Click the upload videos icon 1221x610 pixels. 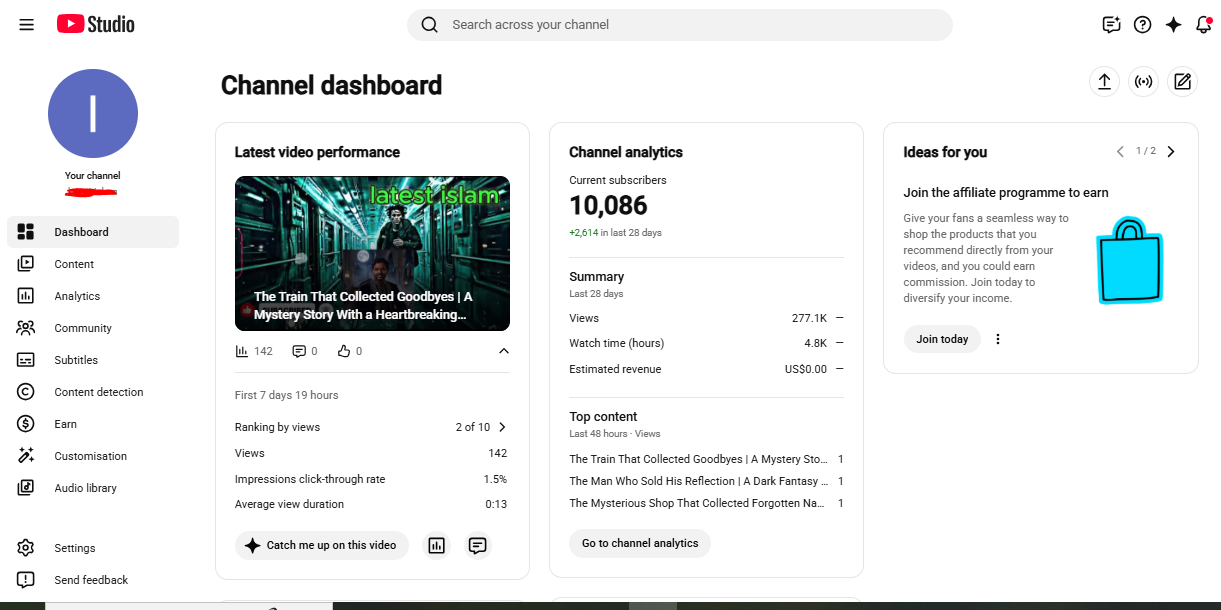point(1104,82)
